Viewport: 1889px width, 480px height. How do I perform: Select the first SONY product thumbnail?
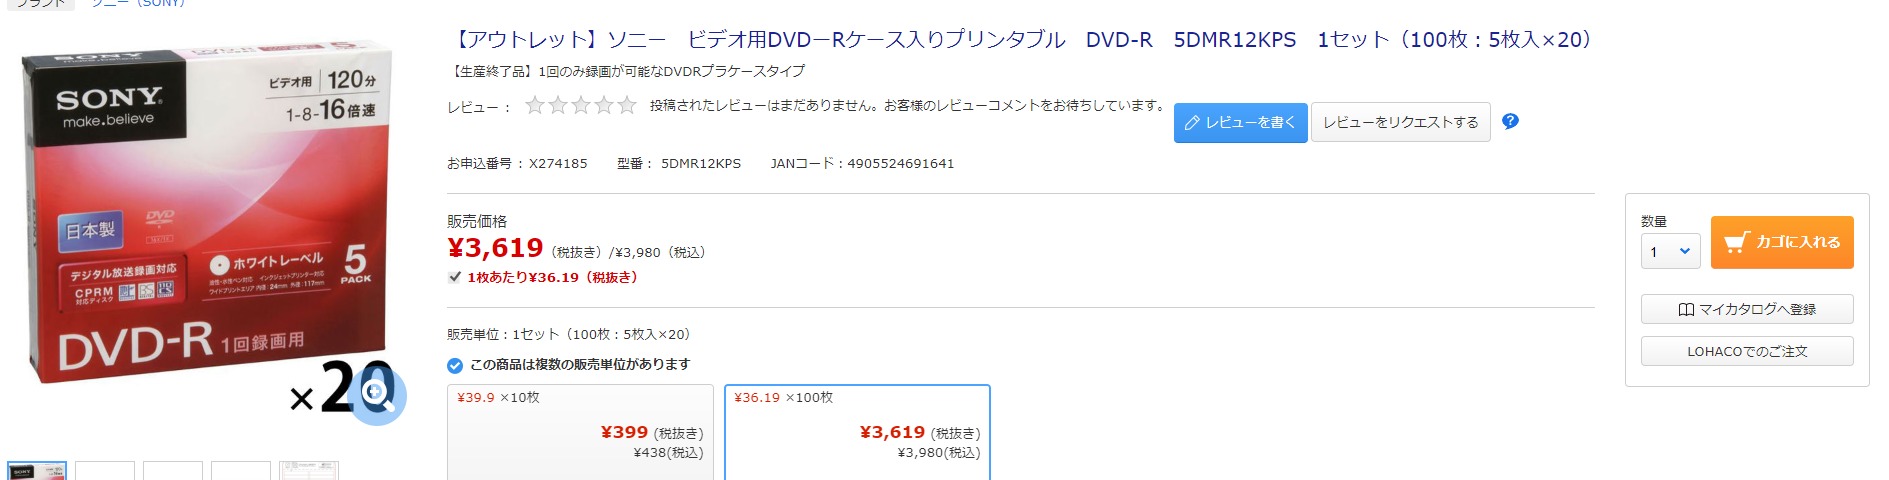[36, 471]
